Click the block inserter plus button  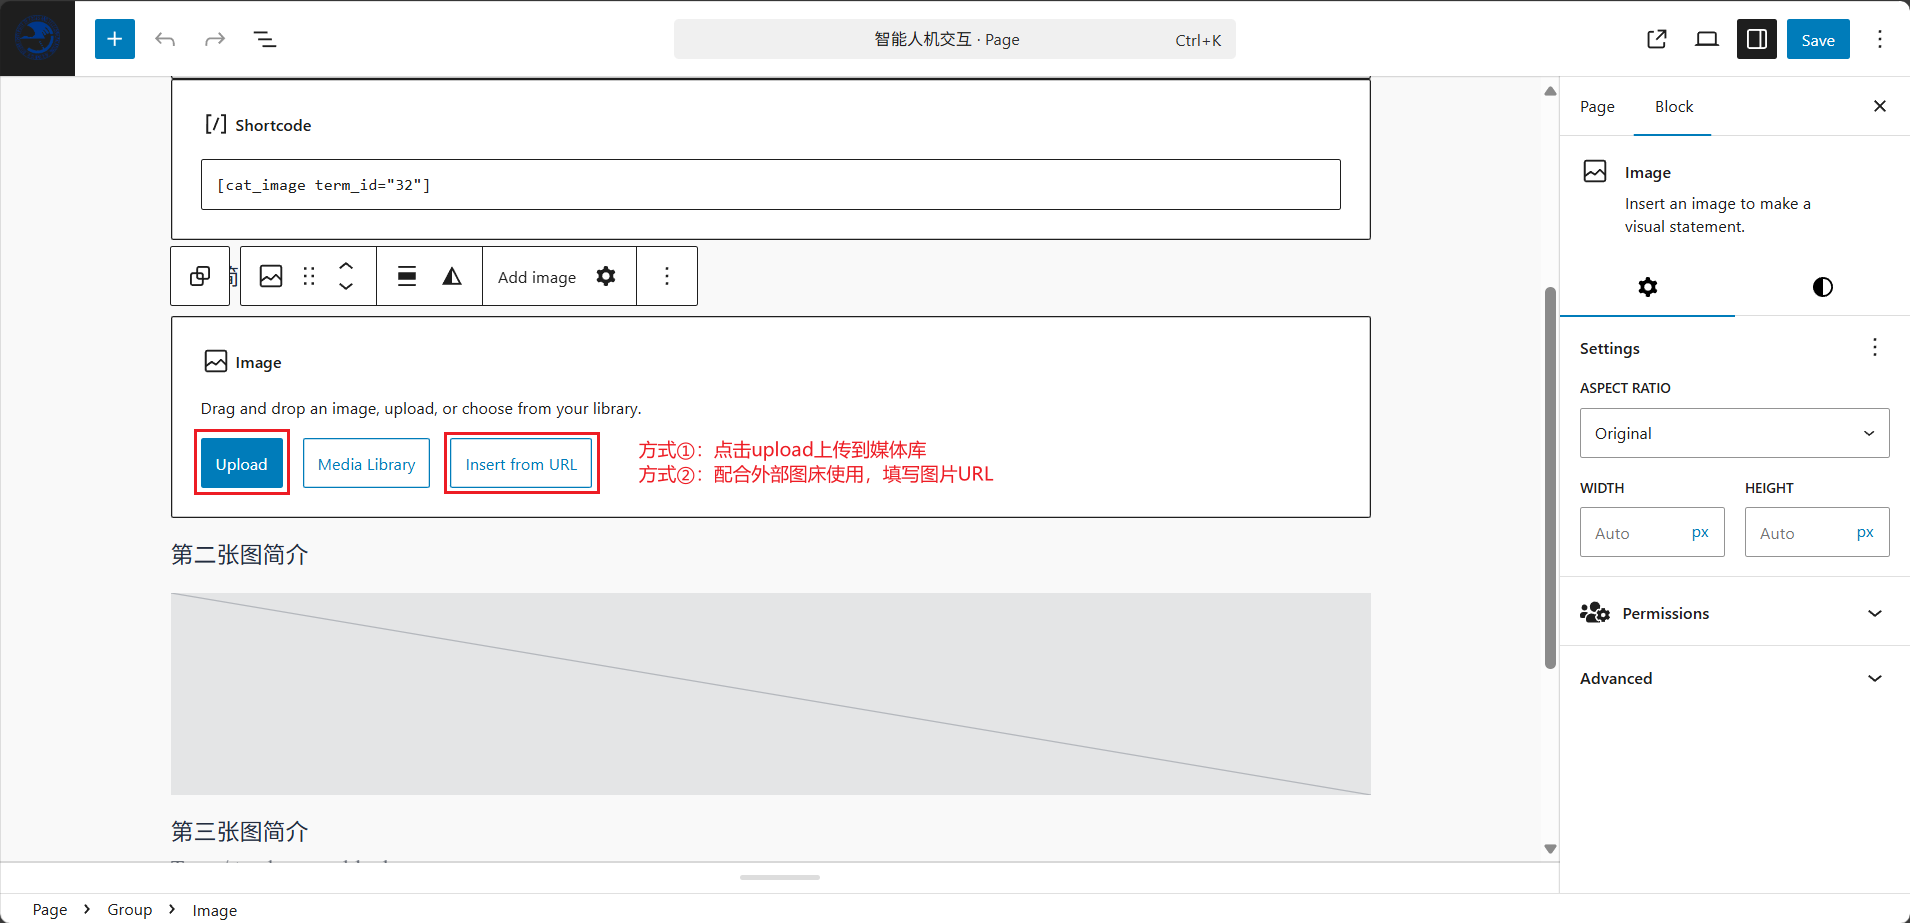click(x=115, y=39)
